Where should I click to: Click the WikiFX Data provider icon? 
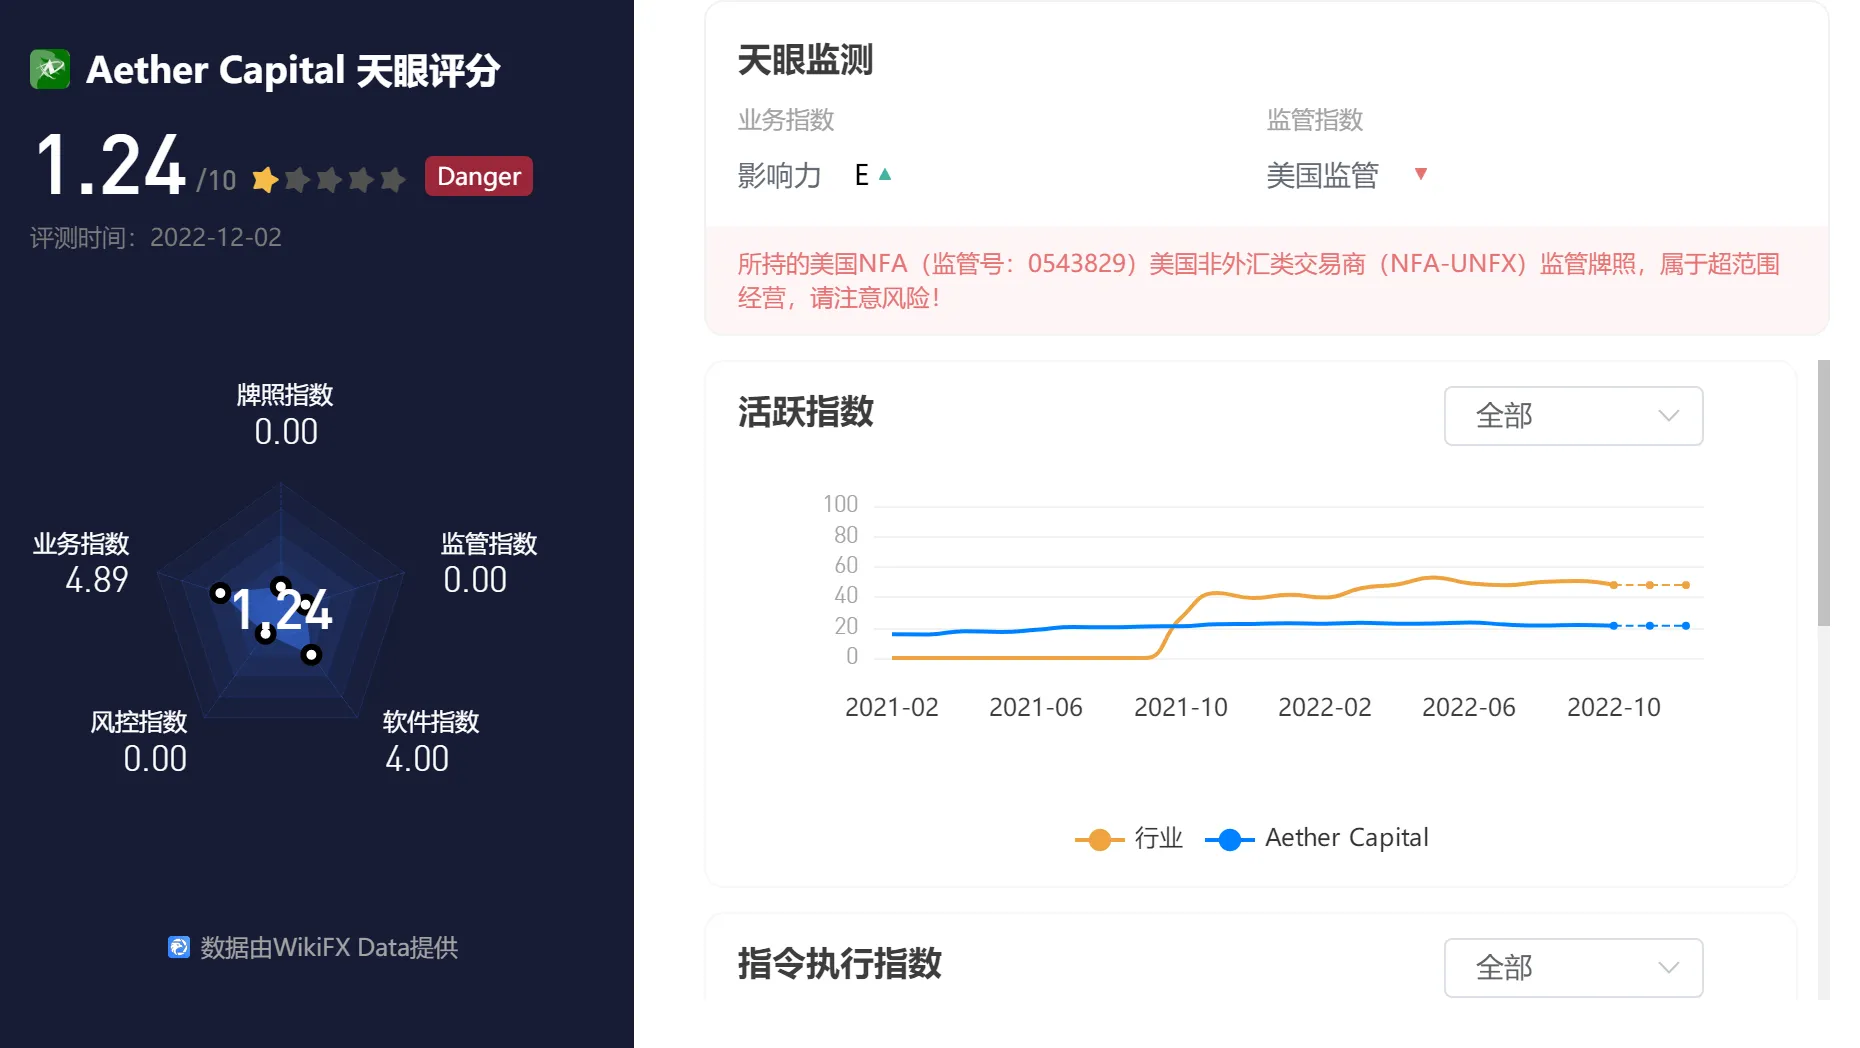click(x=179, y=947)
